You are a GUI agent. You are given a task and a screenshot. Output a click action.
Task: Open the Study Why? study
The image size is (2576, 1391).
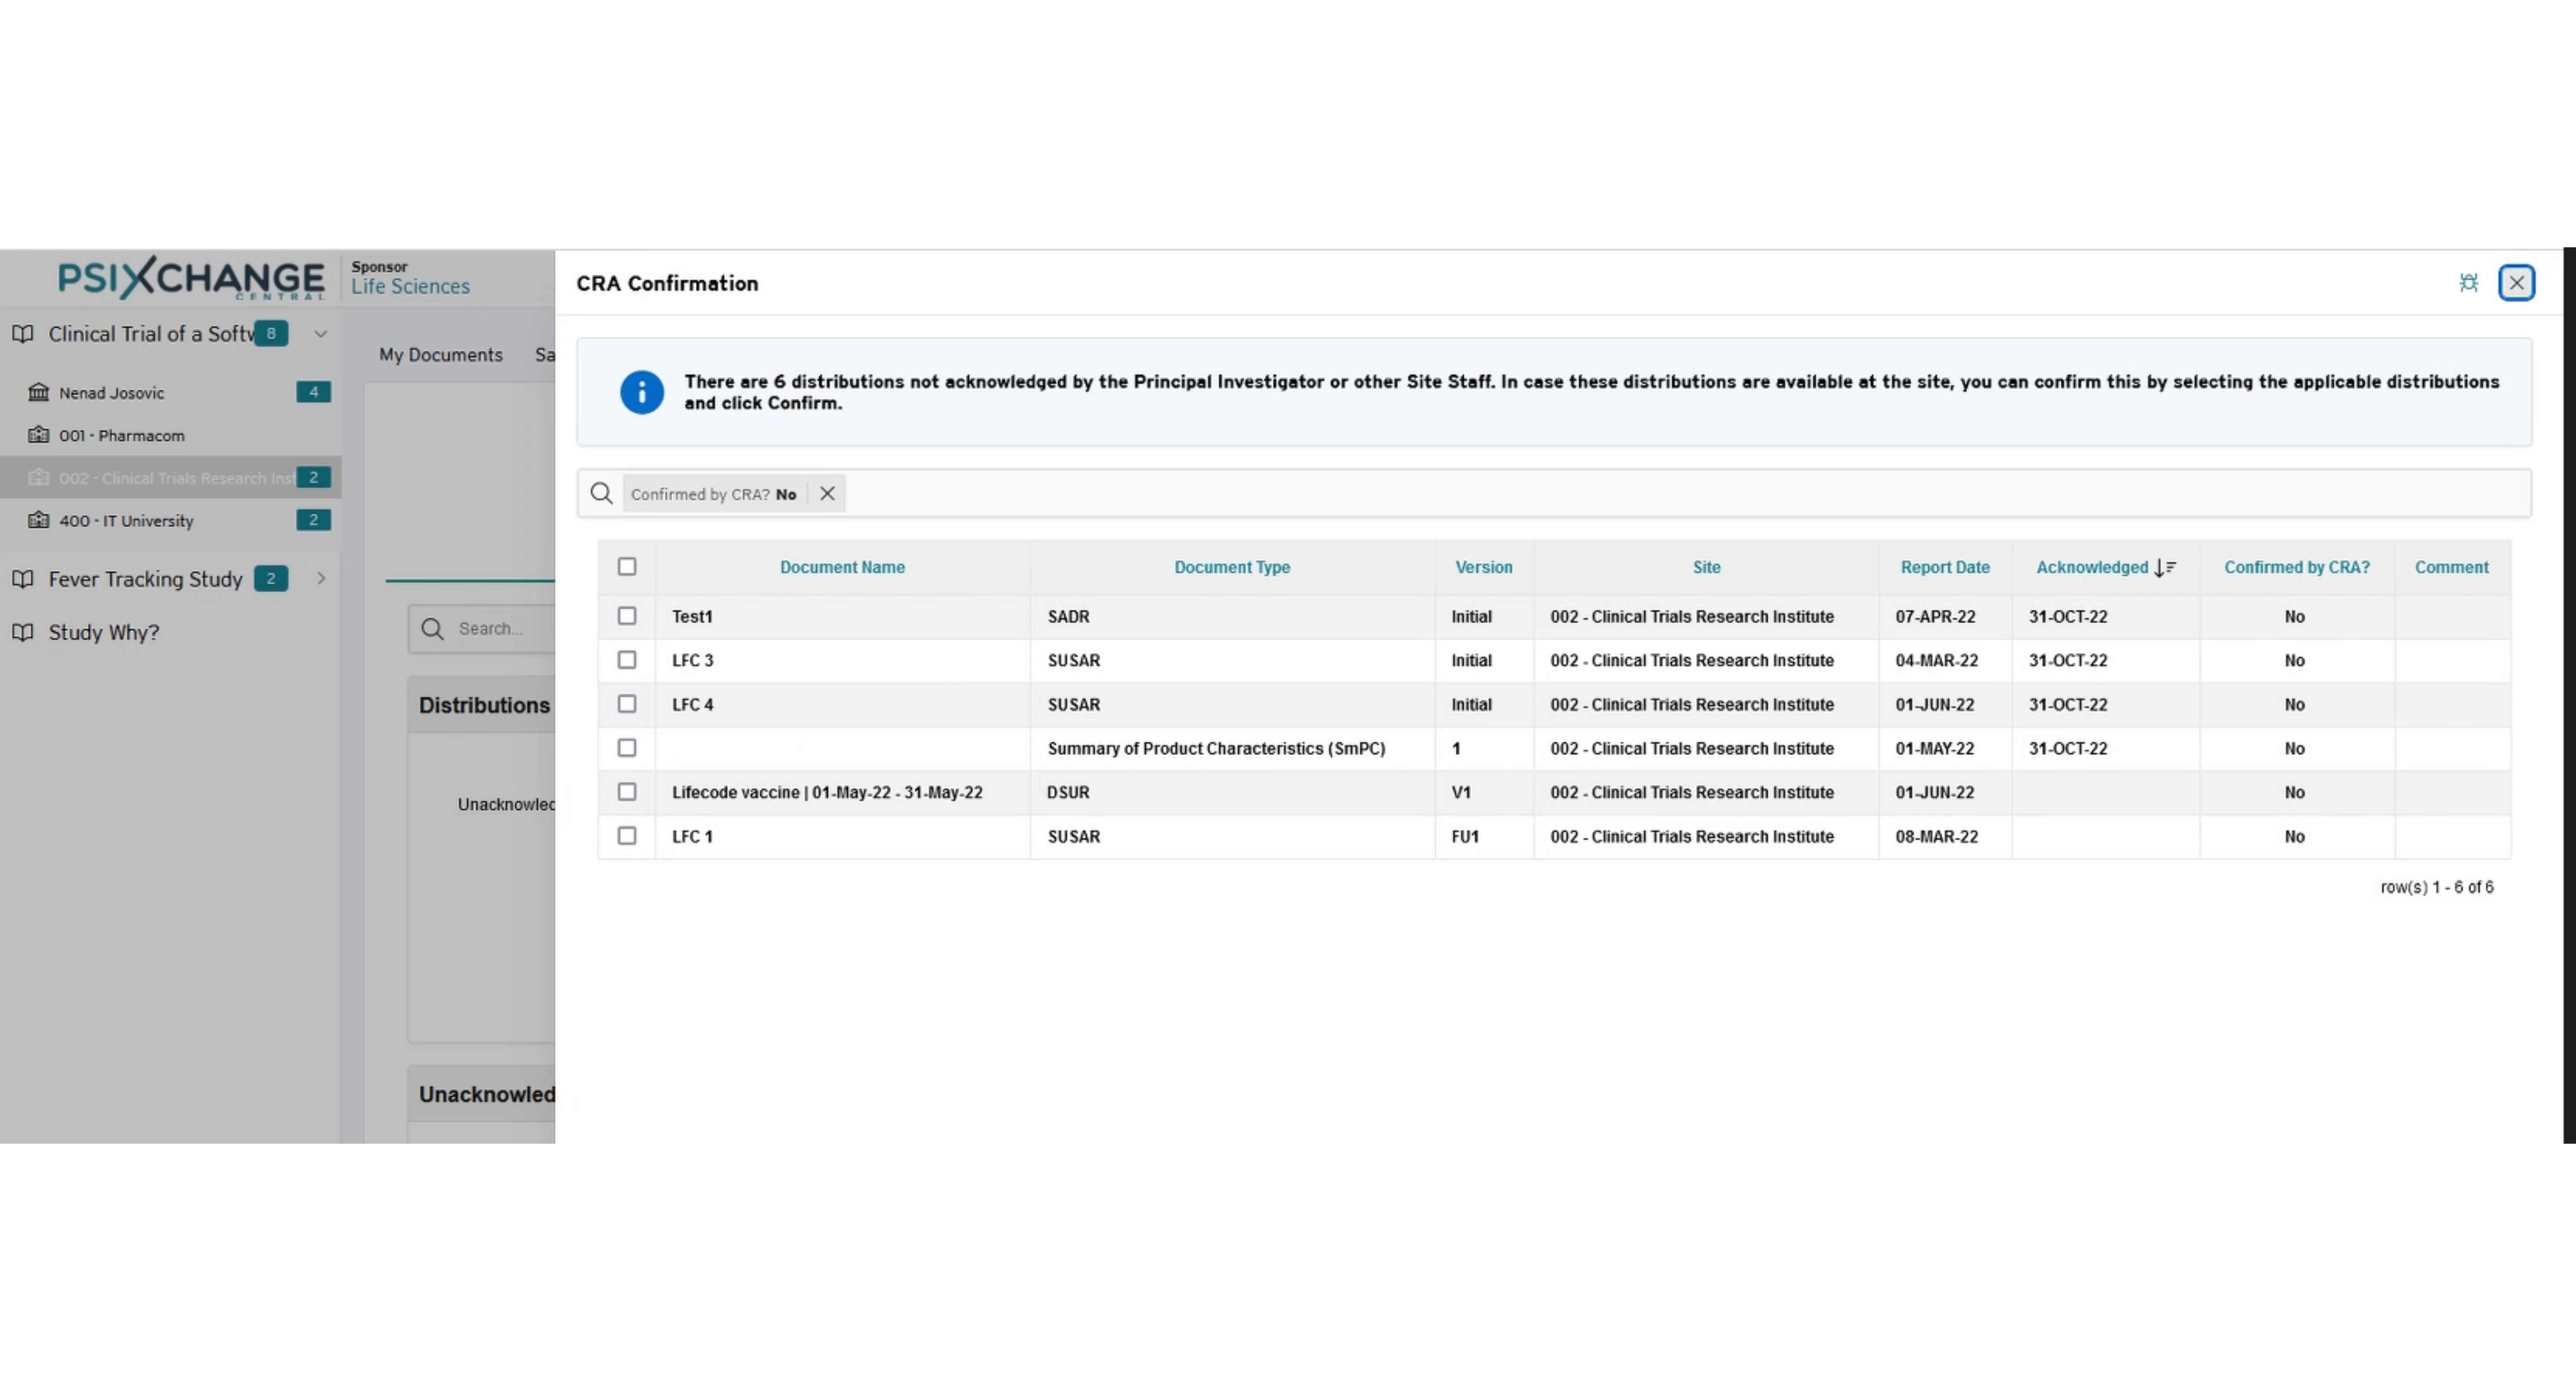104,632
